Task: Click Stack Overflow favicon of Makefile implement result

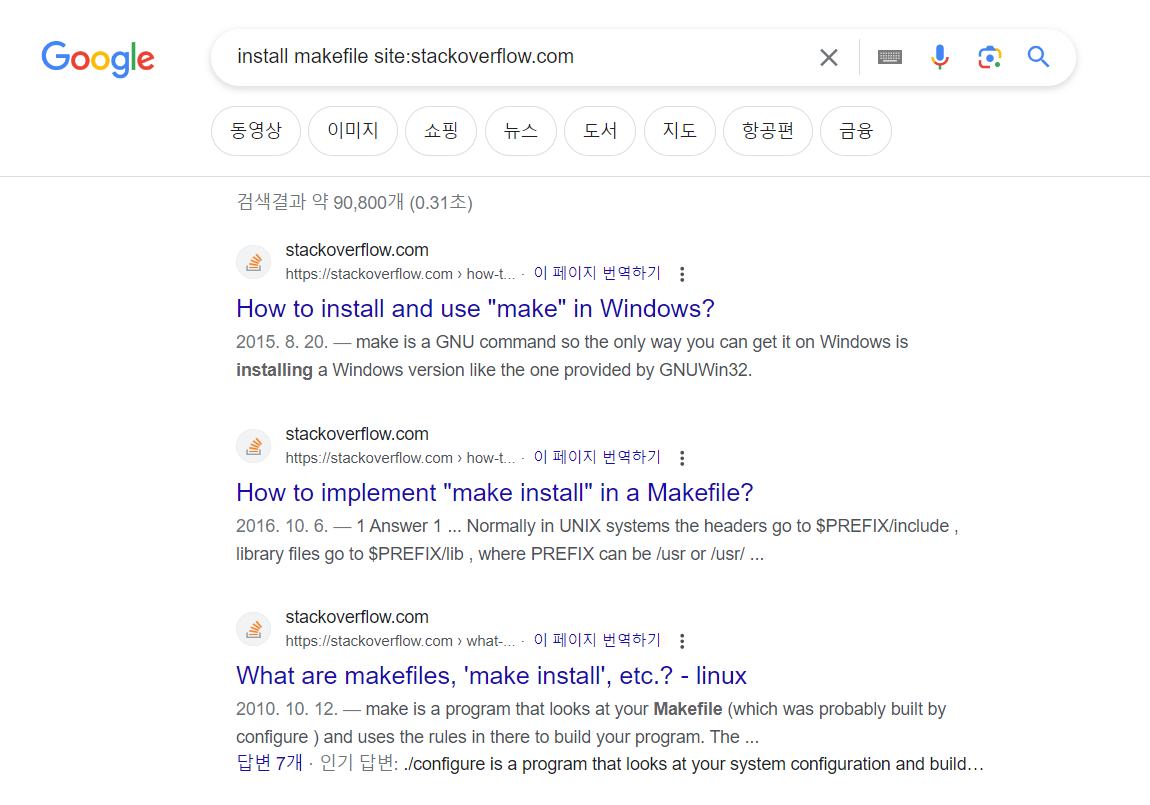Action: coord(254,446)
